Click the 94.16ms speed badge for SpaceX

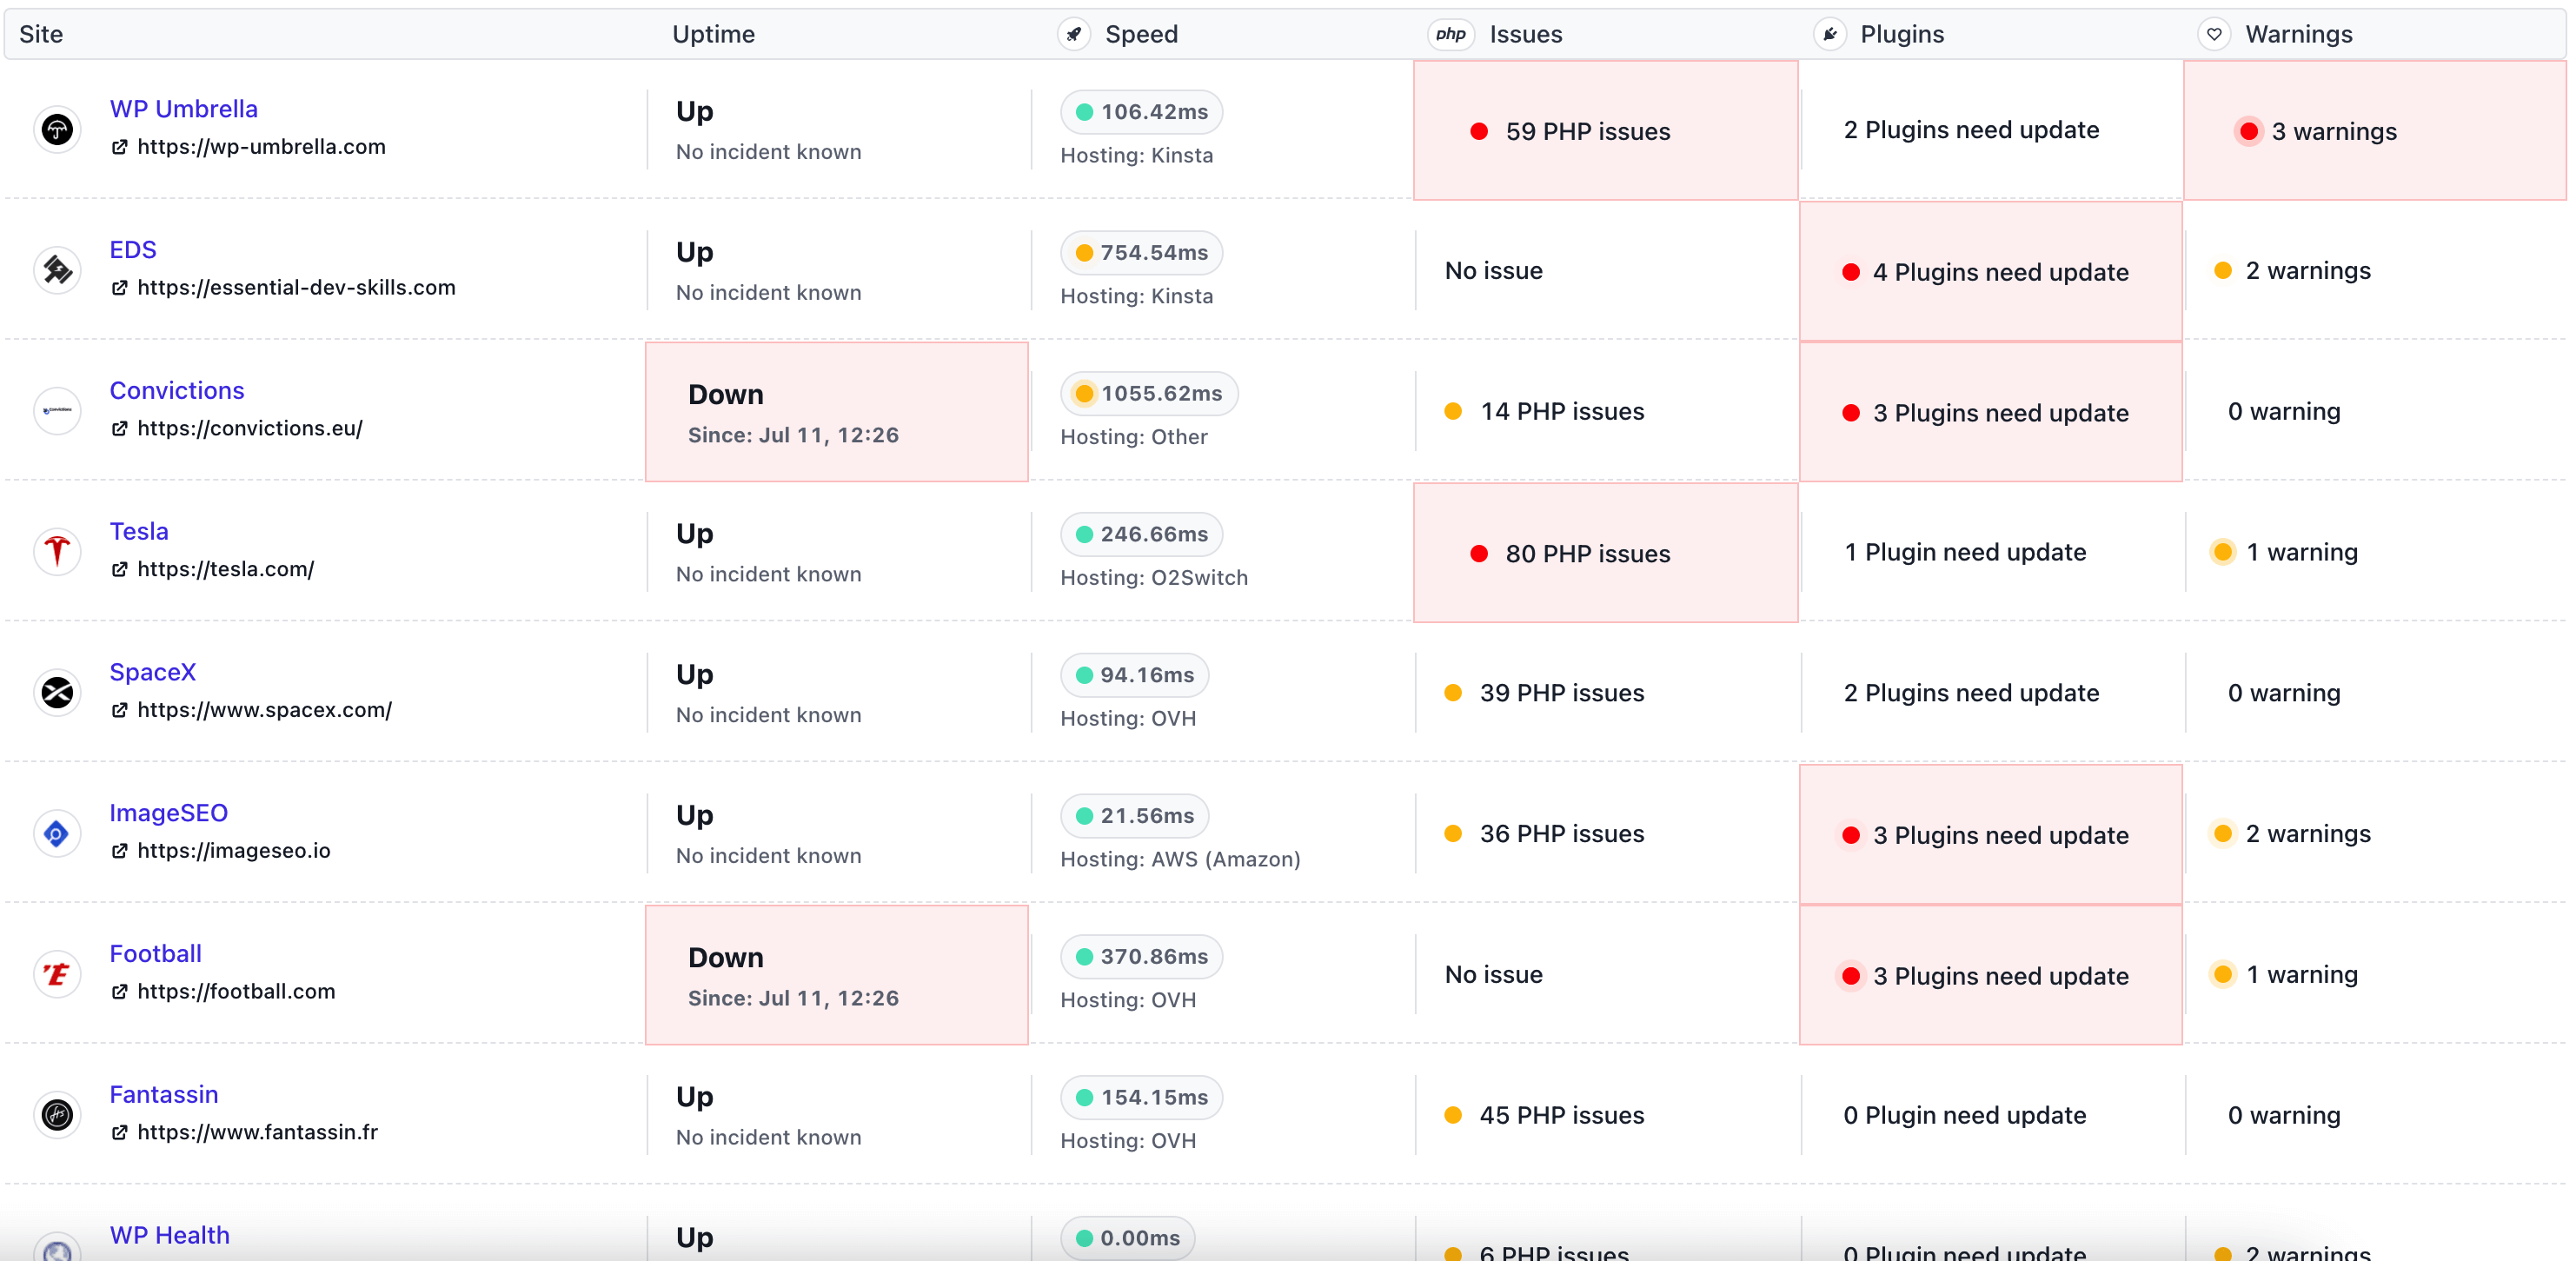click(1134, 675)
